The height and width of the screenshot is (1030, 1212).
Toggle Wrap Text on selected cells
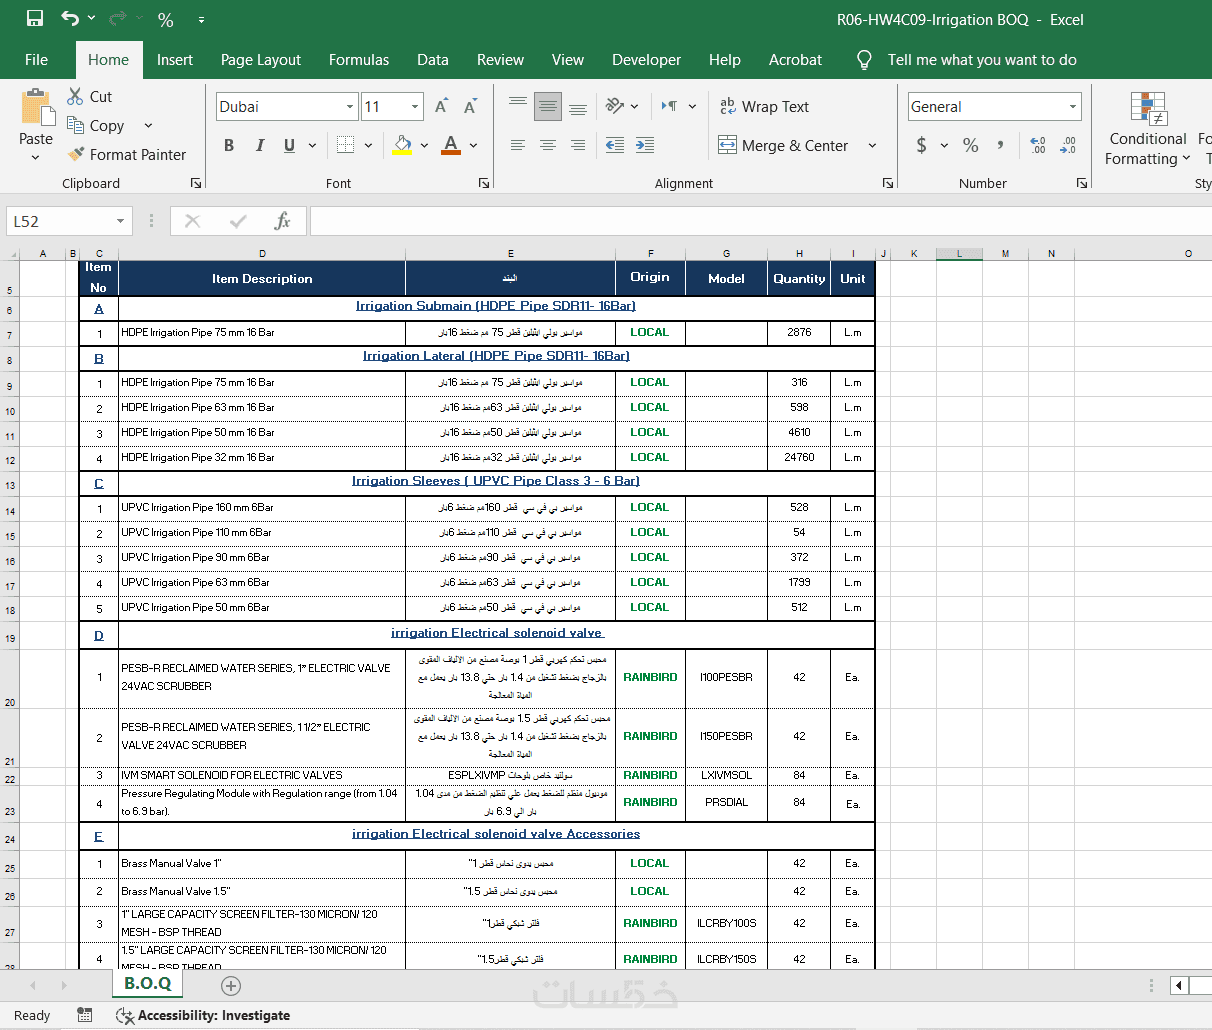(765, 107)
